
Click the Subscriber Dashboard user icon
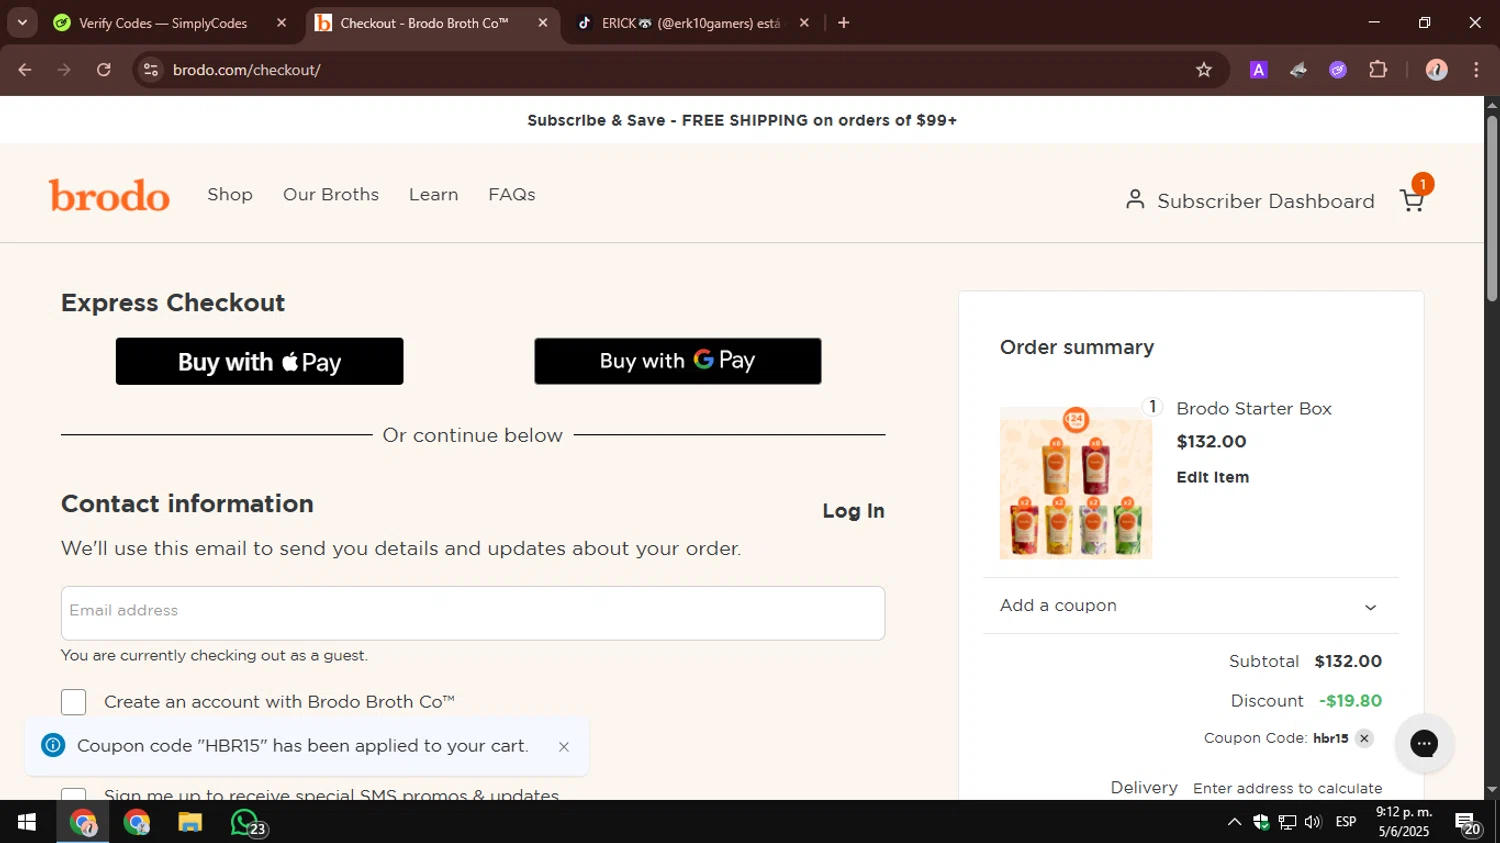(1135, 200)
